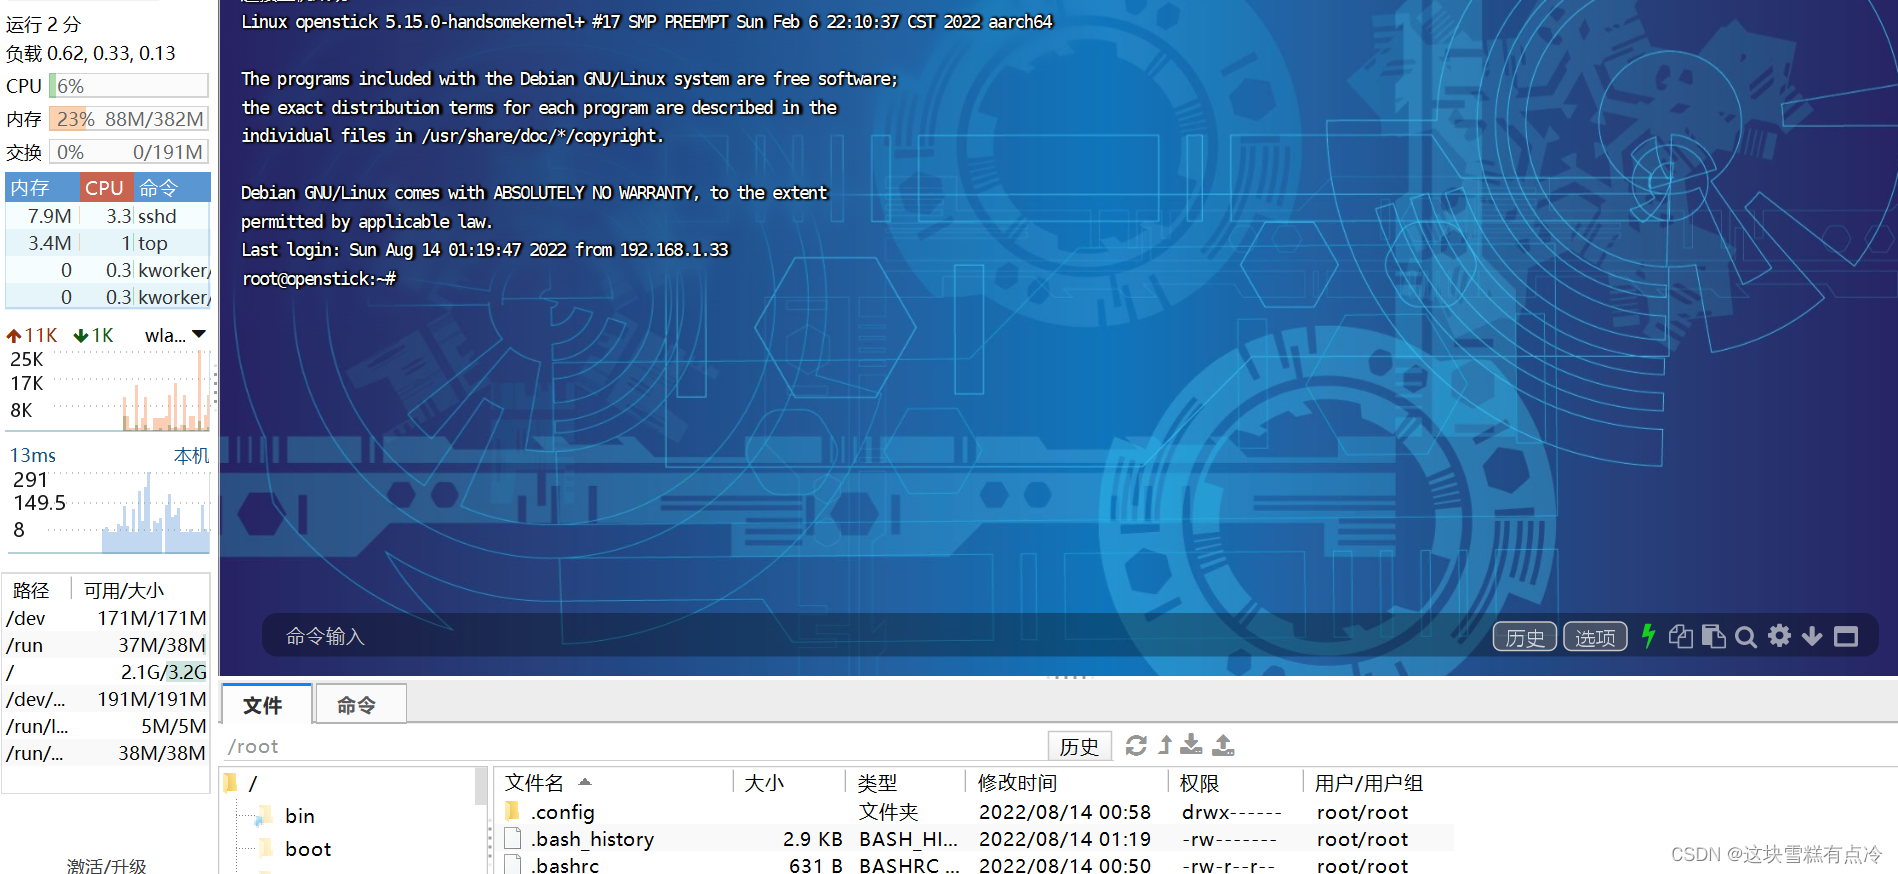
Task: Click the /root path field
Action: pyautogui.click(x=632, y=746)
